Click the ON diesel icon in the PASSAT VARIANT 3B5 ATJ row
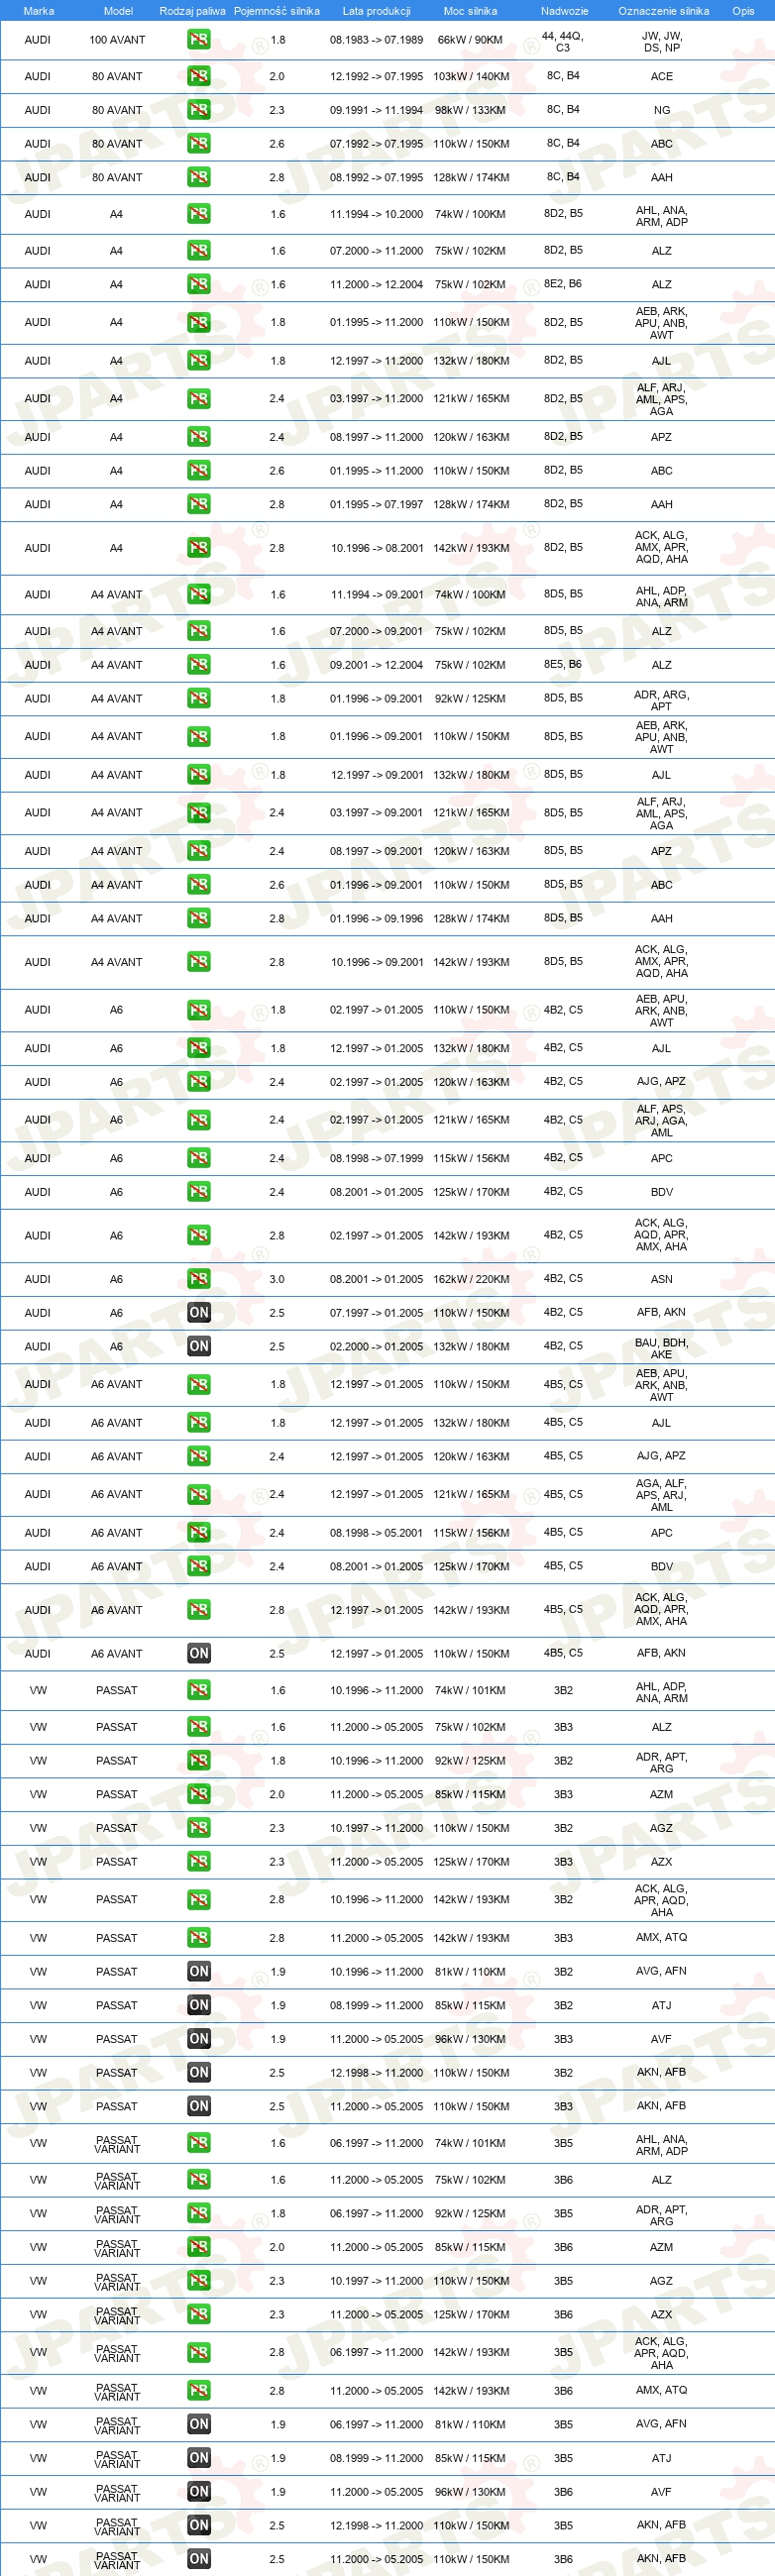 point(199,2458)
